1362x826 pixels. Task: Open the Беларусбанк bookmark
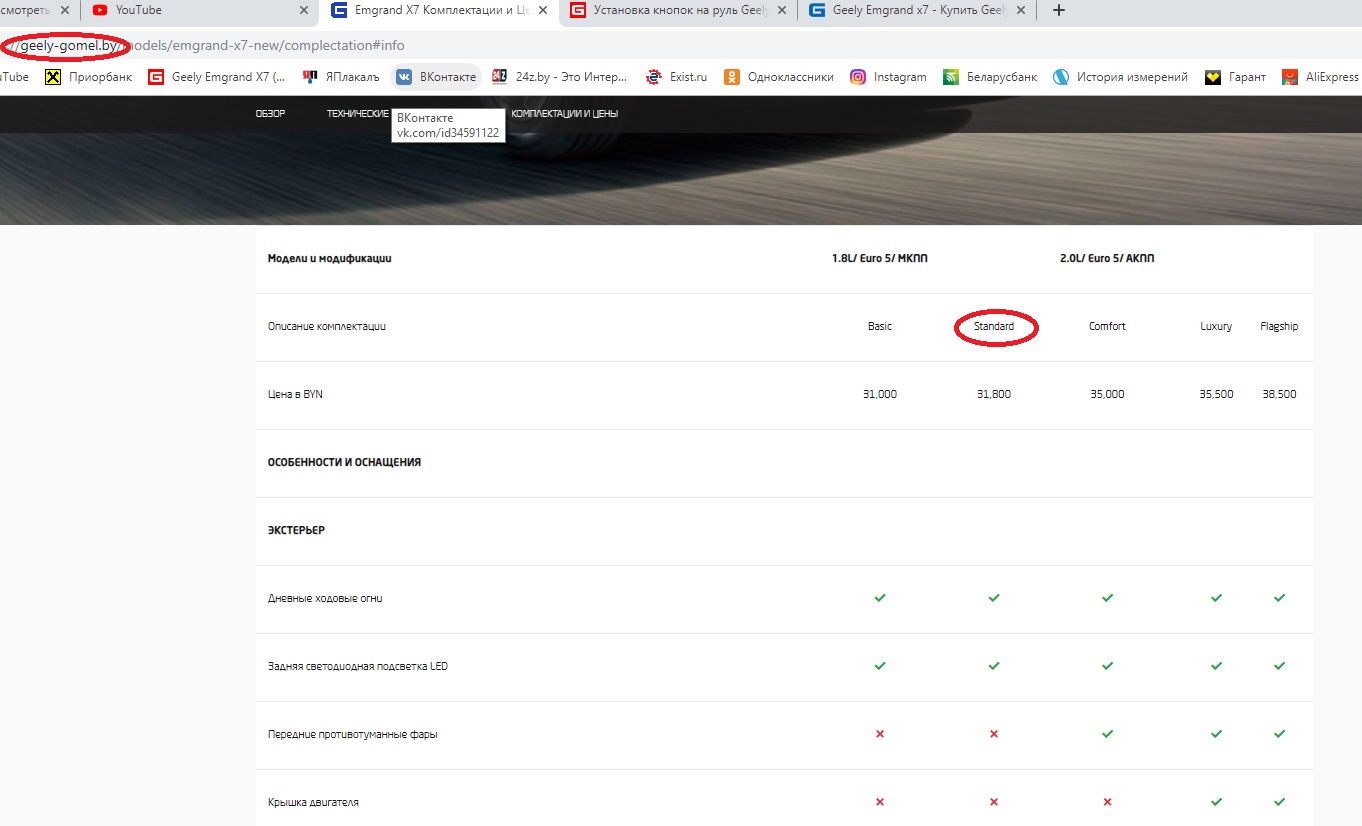pyautogui.click(x=990, y=77)
